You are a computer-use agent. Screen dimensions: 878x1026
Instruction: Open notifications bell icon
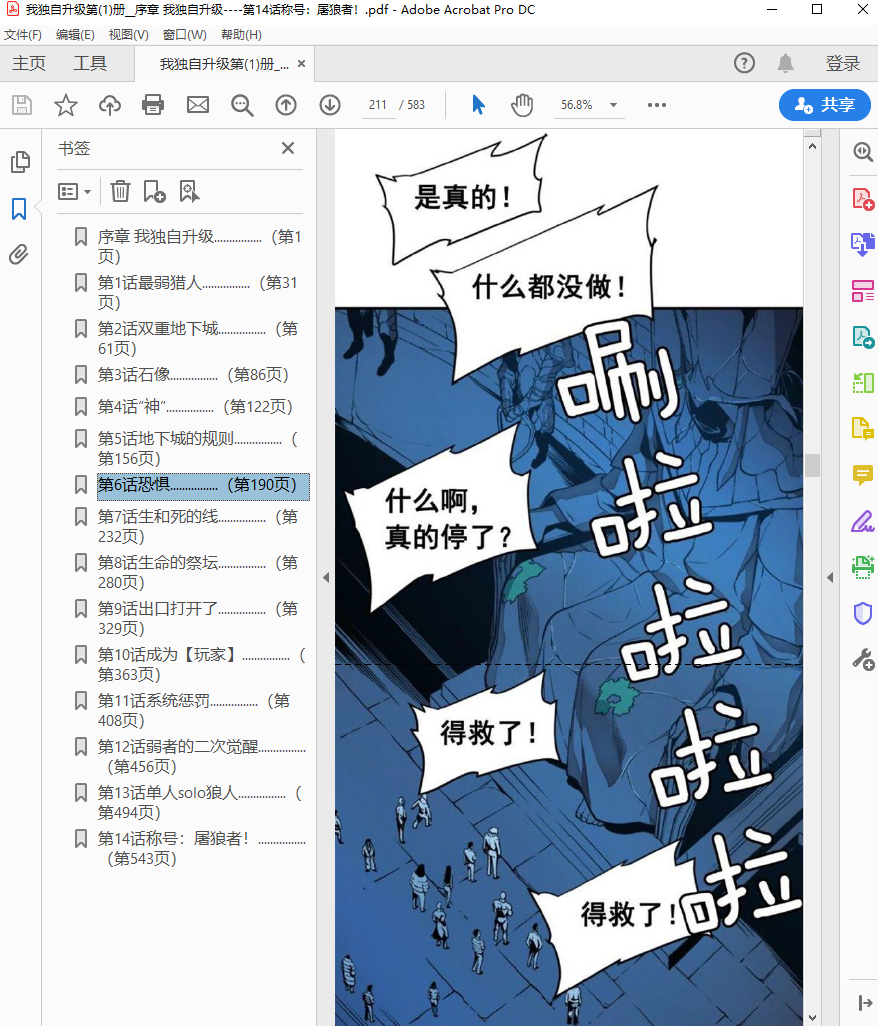[x=785, y=63]
